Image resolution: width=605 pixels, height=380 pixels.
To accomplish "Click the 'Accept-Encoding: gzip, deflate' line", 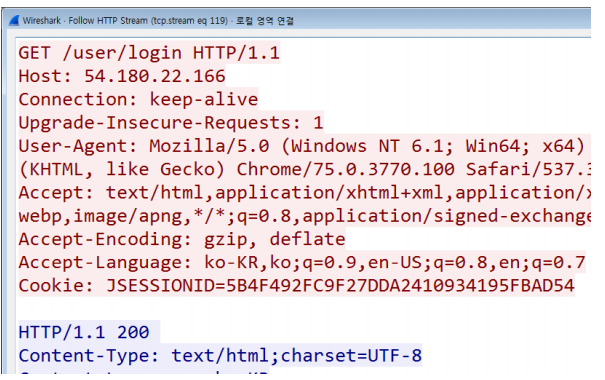I will tap(182, 239).
